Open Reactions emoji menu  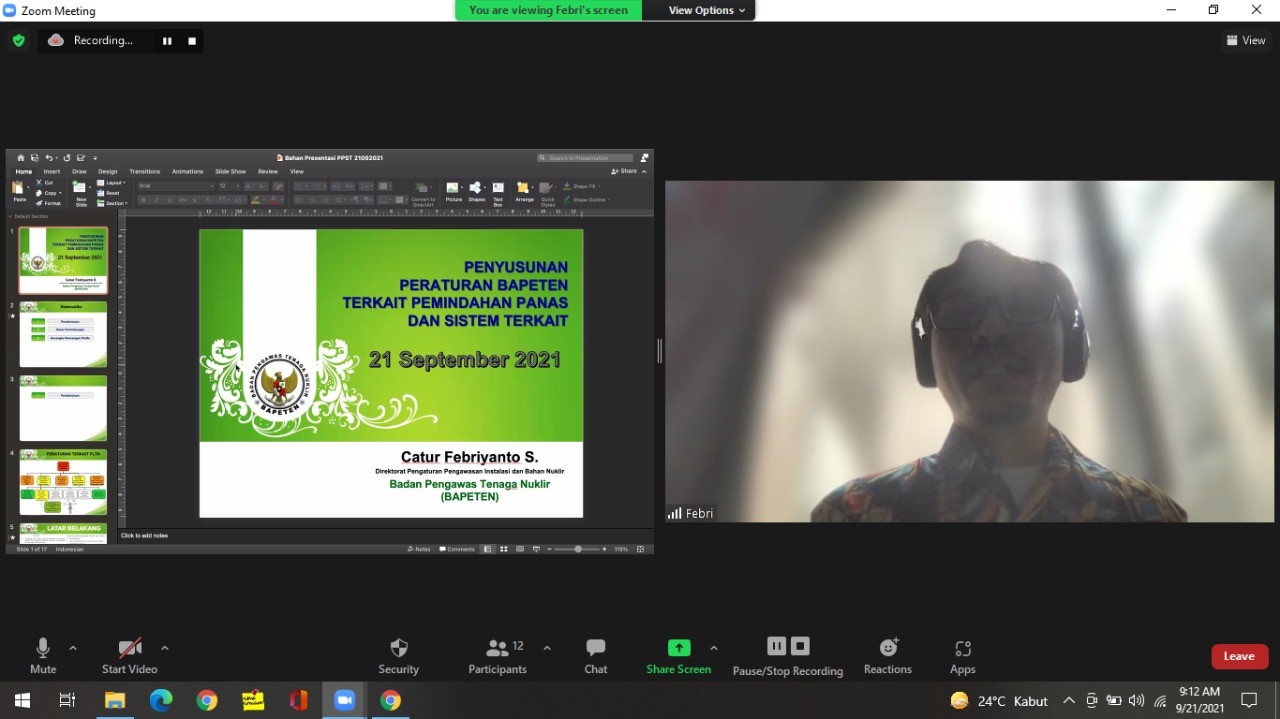pos(888,656)
